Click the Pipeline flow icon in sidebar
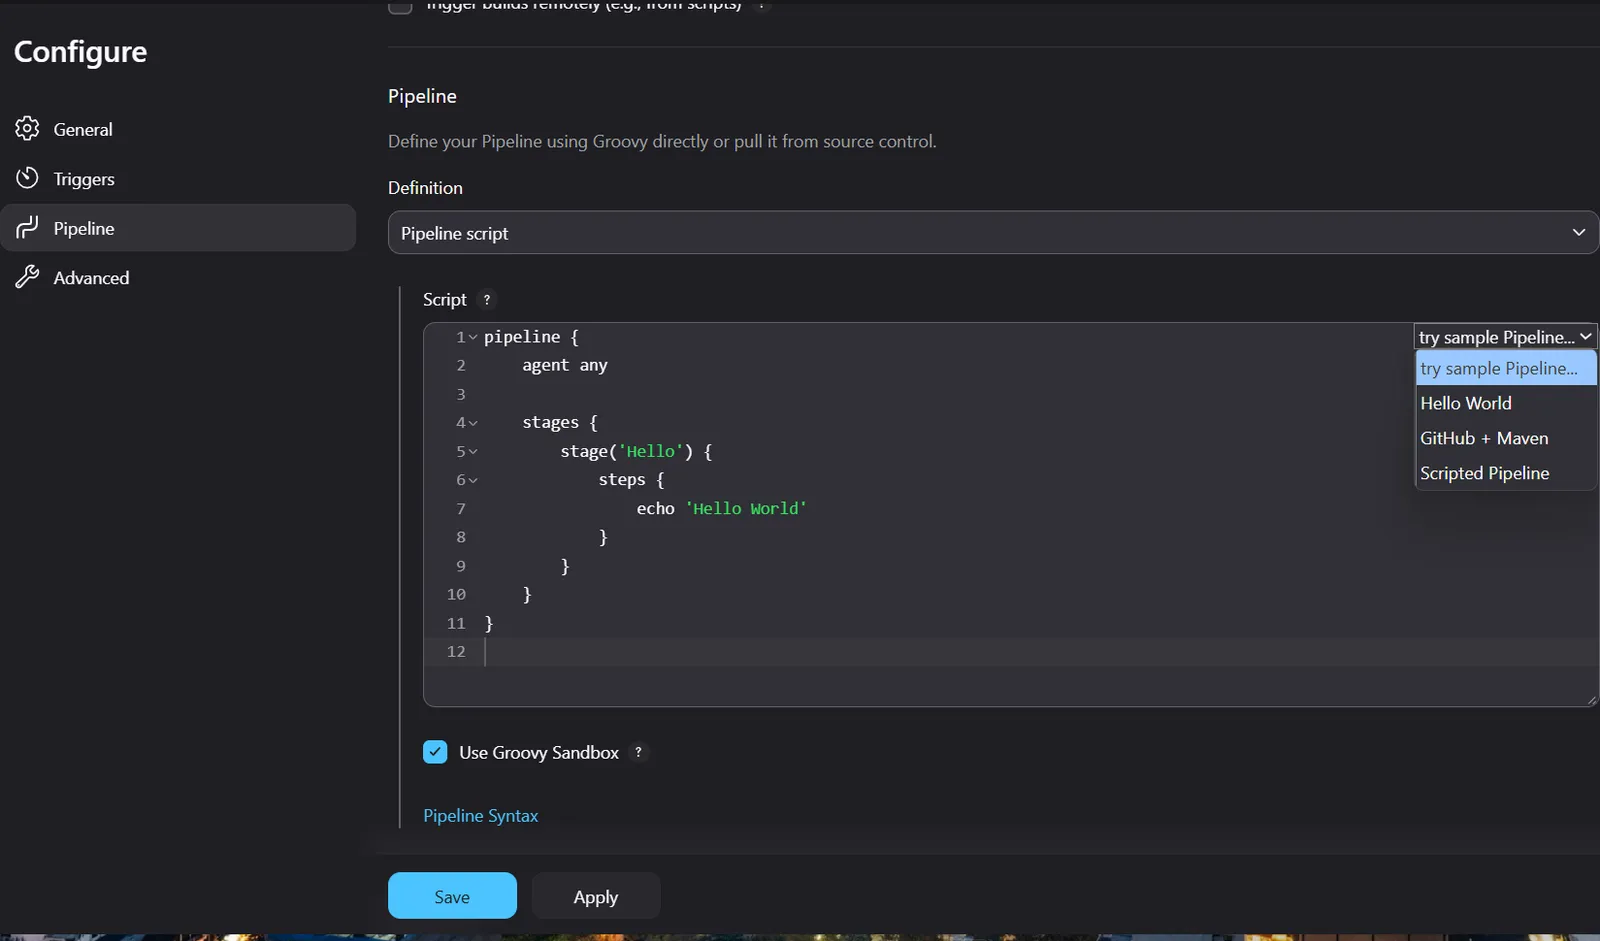 (27, 228)
